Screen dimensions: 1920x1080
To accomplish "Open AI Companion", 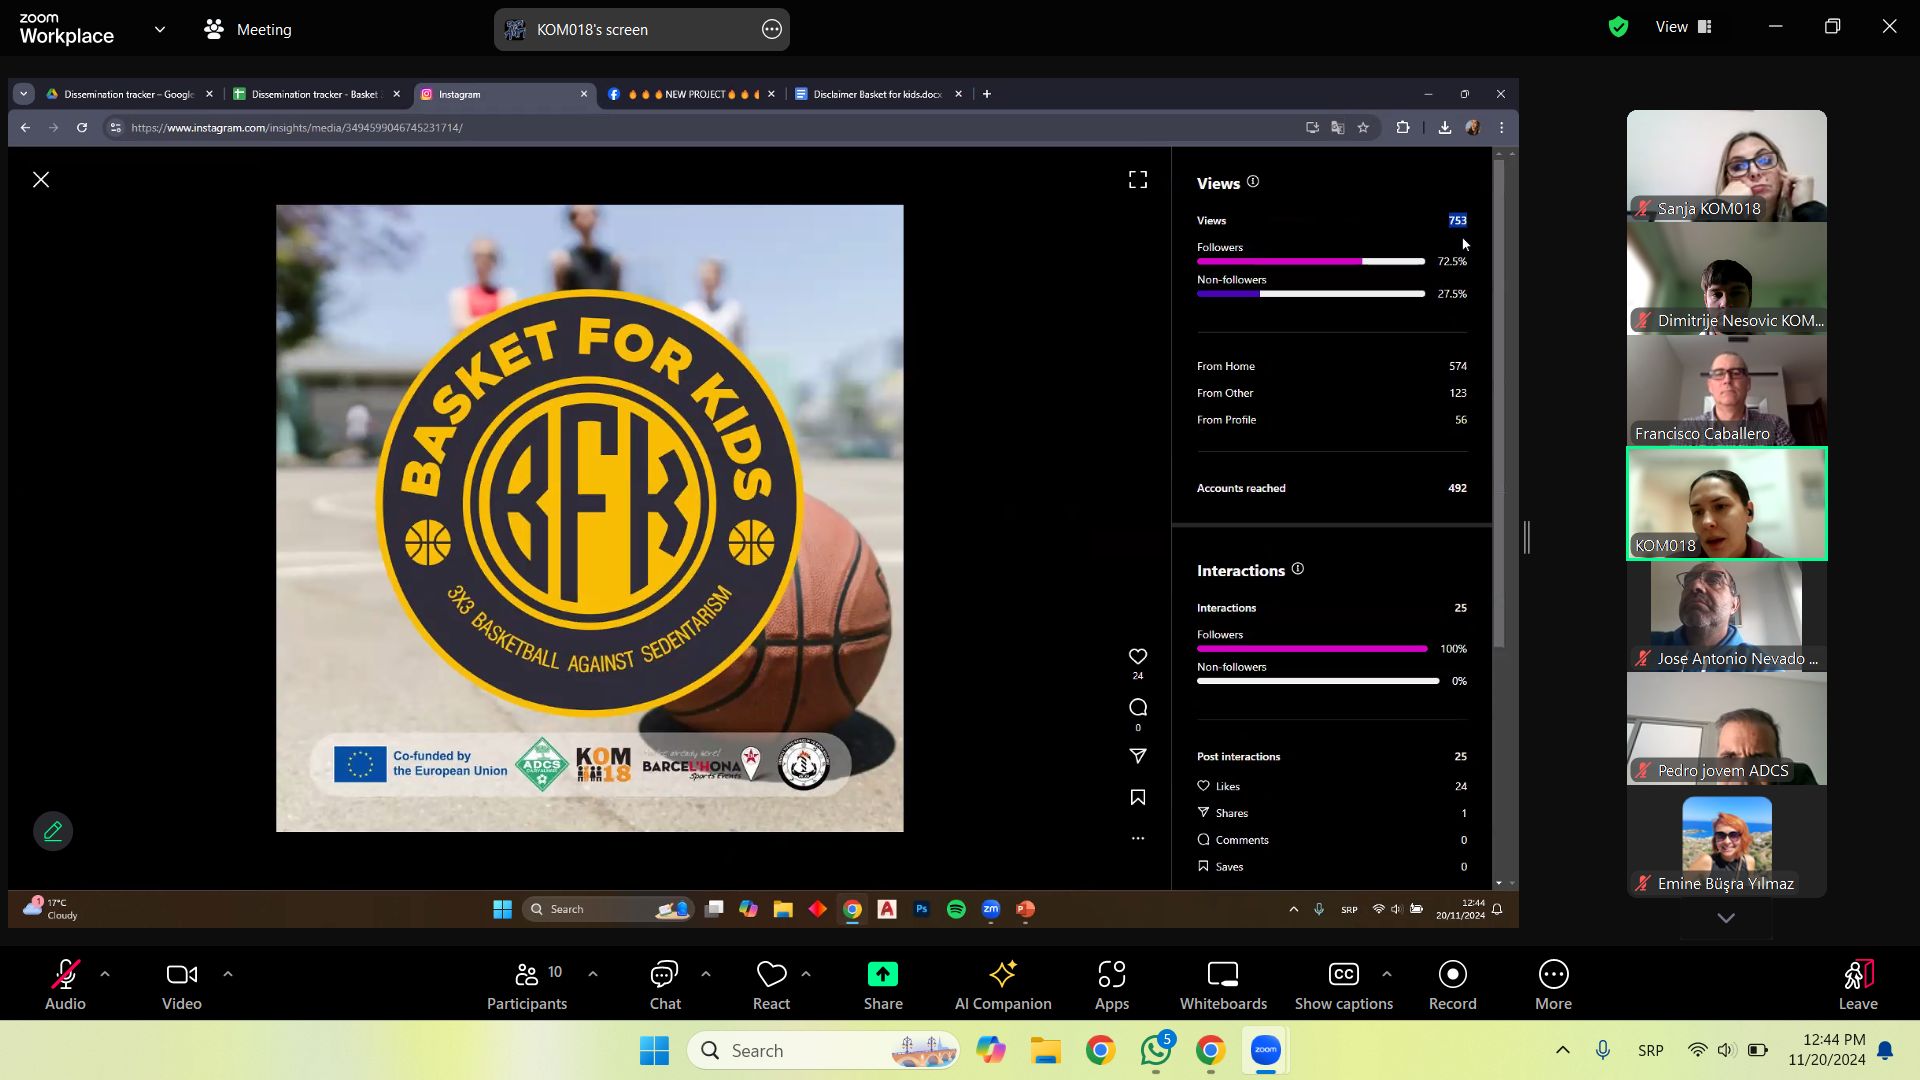I will pos(1003,985).
